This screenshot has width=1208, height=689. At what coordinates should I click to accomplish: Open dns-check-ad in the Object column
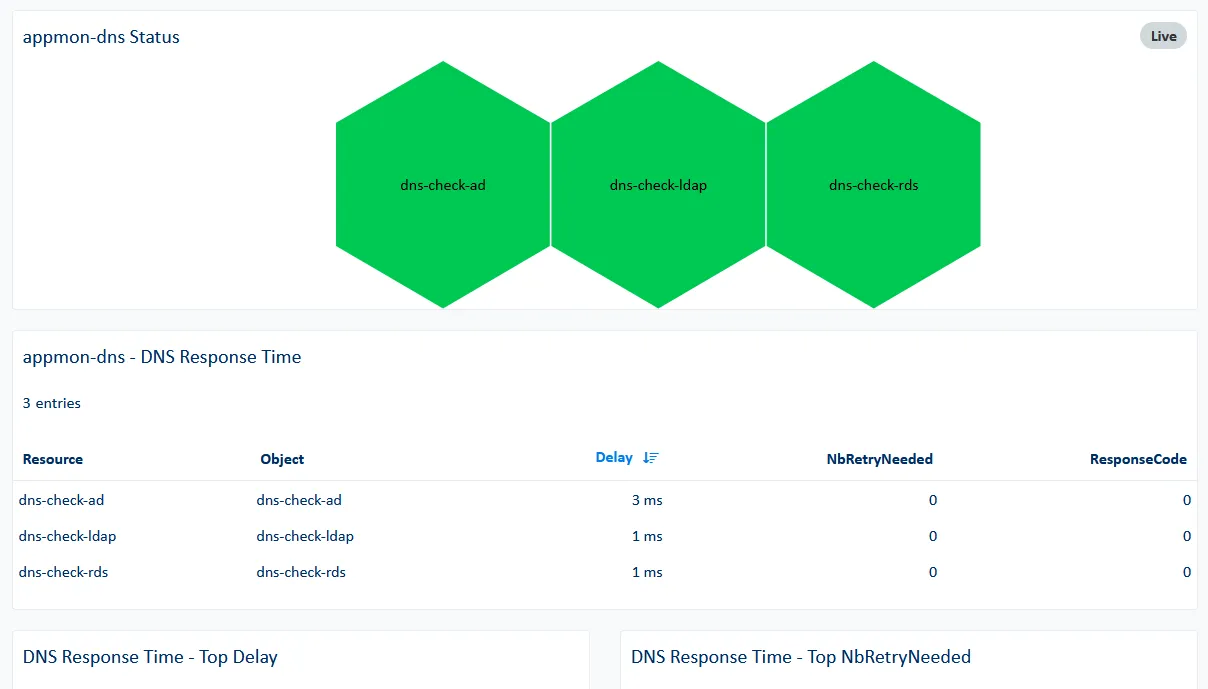299,500
